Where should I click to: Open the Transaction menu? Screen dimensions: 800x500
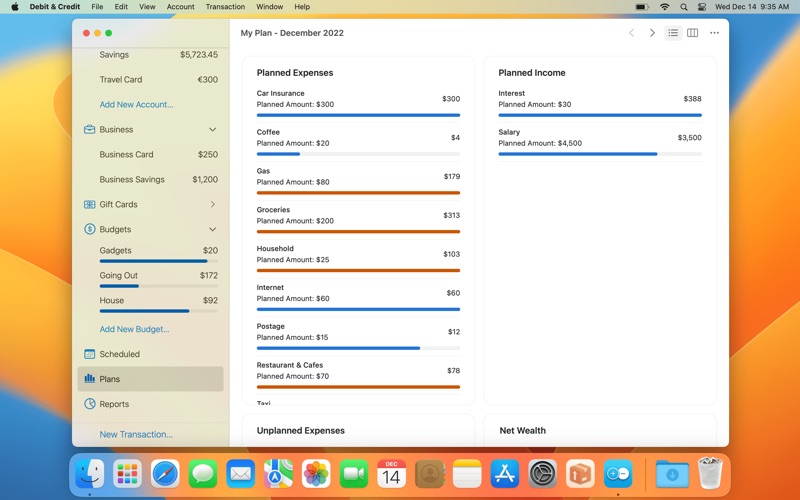[225, 7]
